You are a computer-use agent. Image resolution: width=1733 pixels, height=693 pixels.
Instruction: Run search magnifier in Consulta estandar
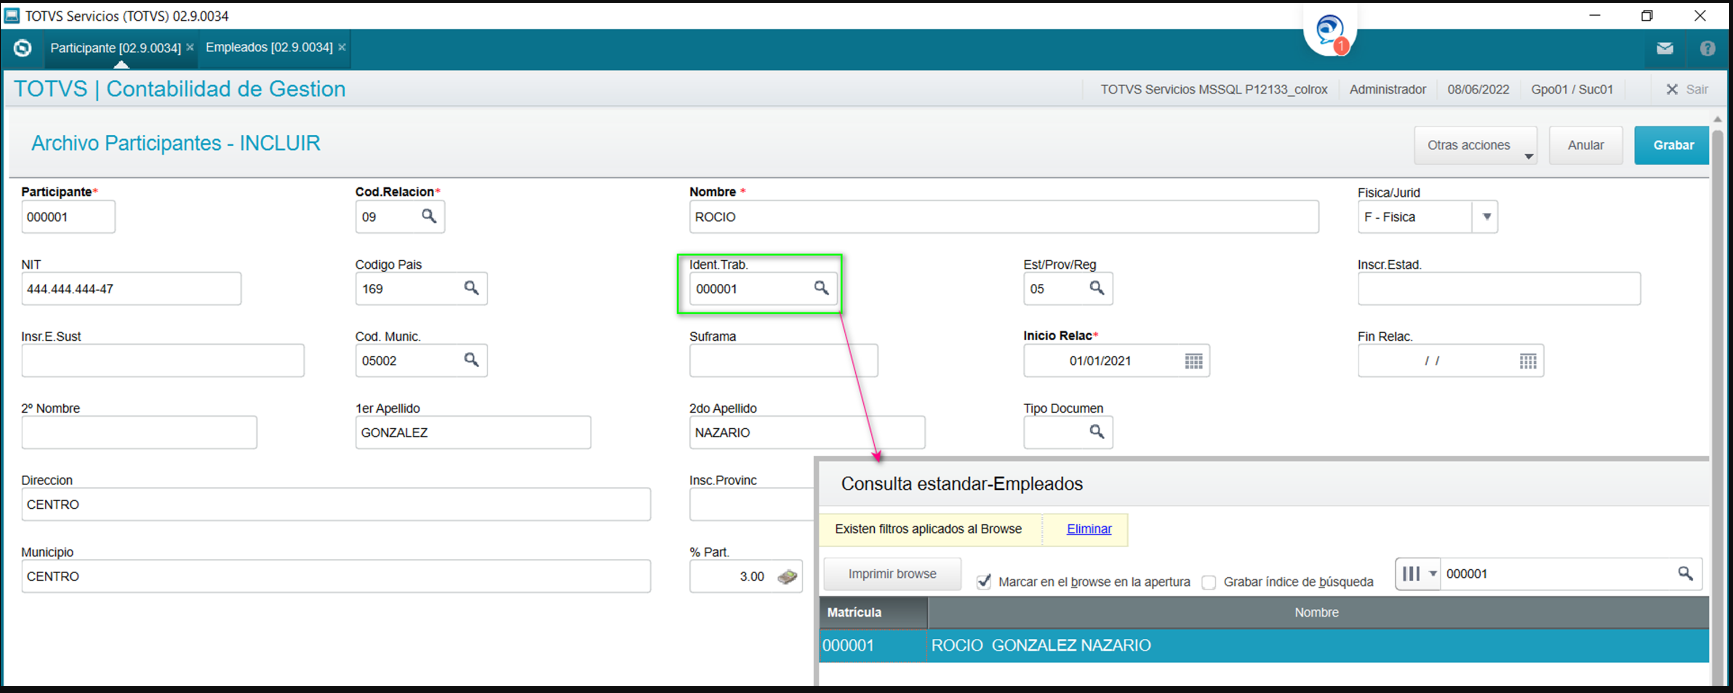tap(1685, 574)
